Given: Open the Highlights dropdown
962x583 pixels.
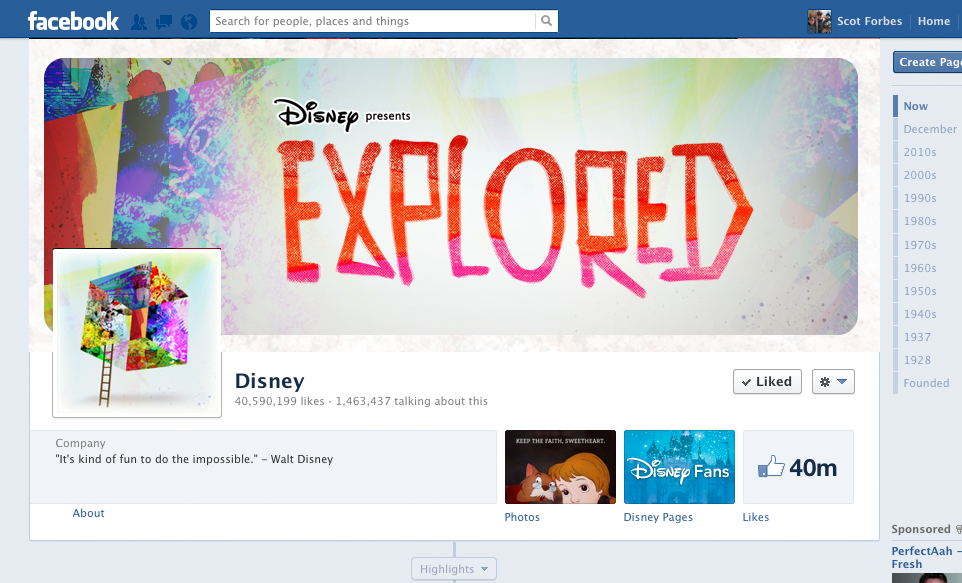Looking at the screenshot, I should pos(453,569).
